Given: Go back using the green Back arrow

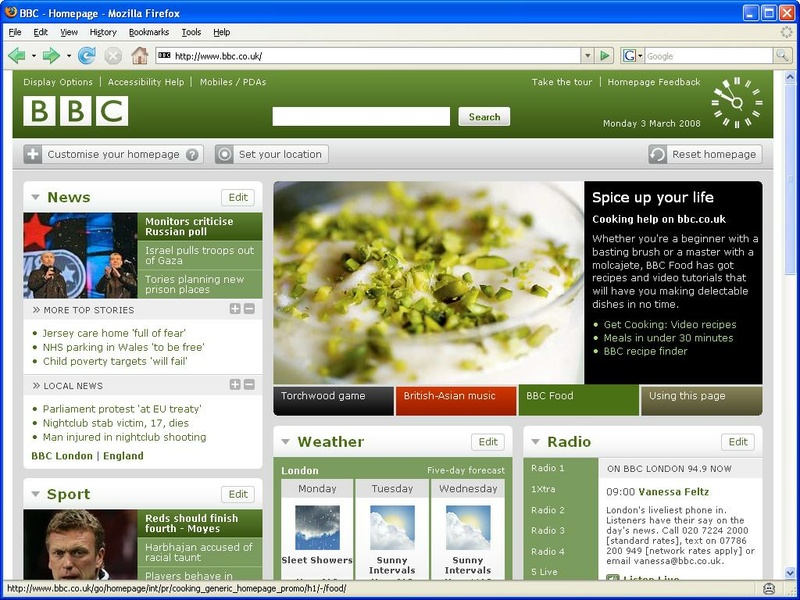Looking at the screenshot, I should tap(17, 56).
